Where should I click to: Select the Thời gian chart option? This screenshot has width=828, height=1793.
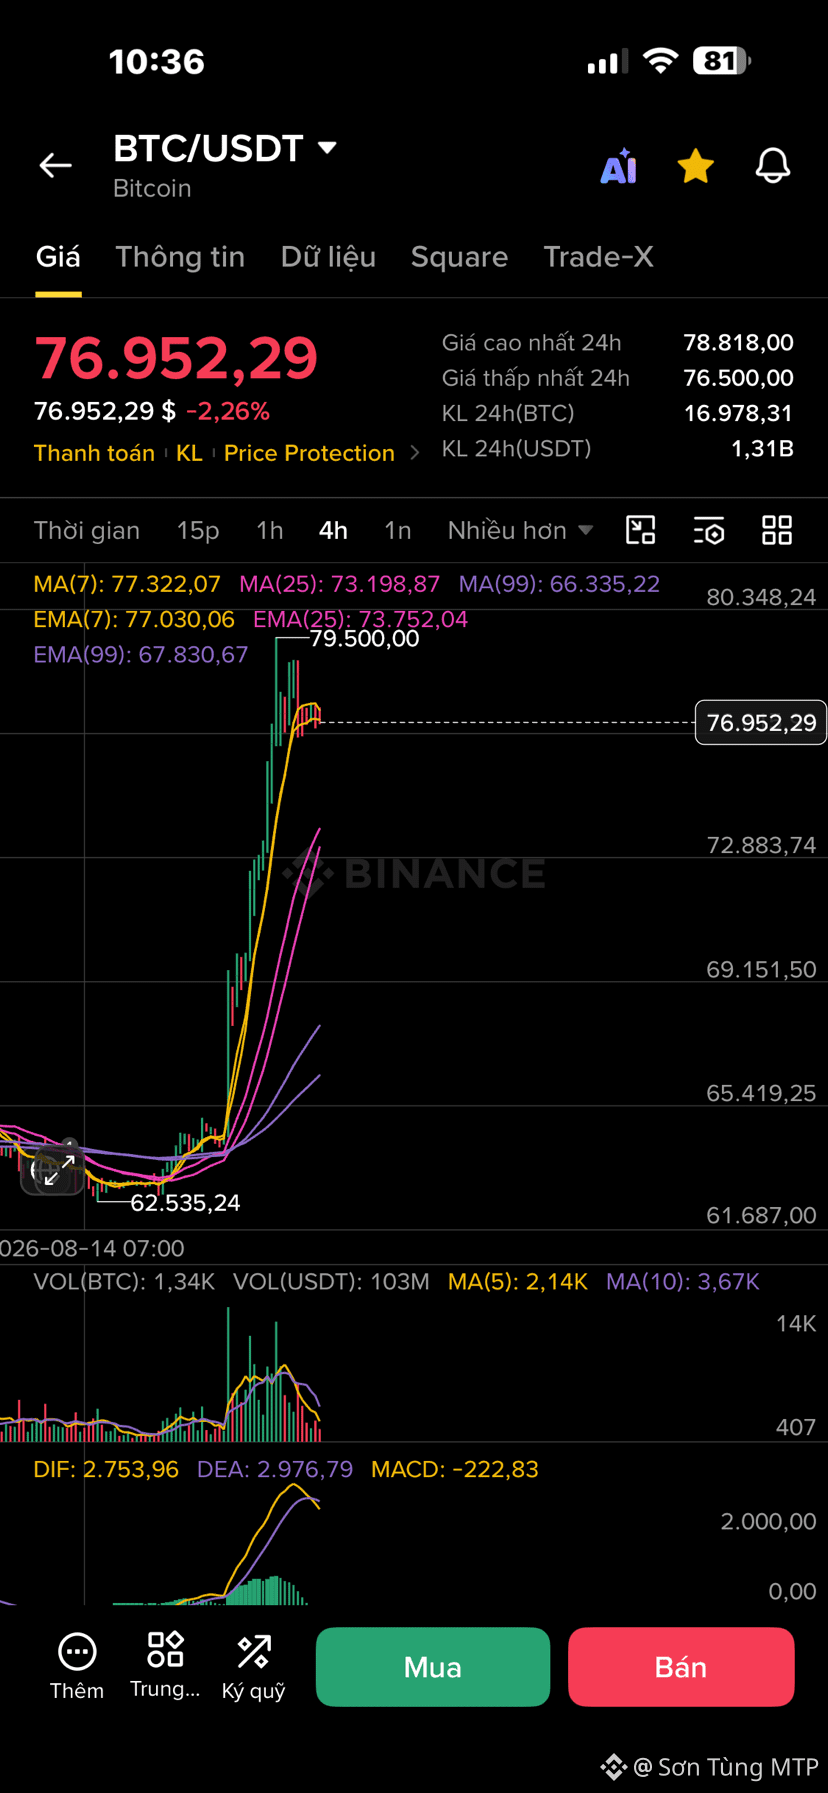(x=87, y=530)
